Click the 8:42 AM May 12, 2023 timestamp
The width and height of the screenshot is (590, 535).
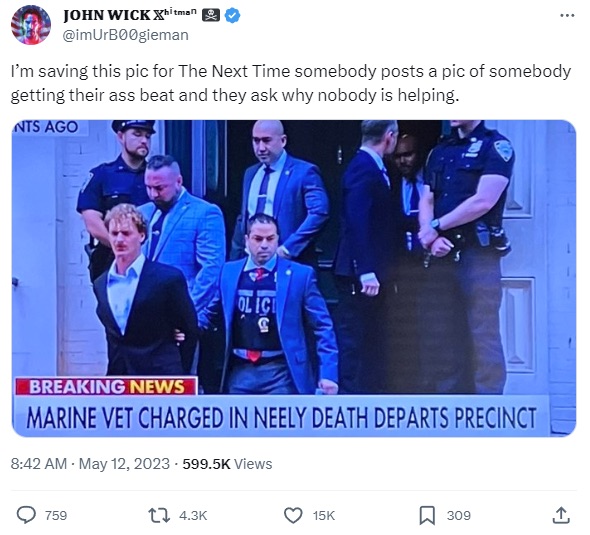90,464
